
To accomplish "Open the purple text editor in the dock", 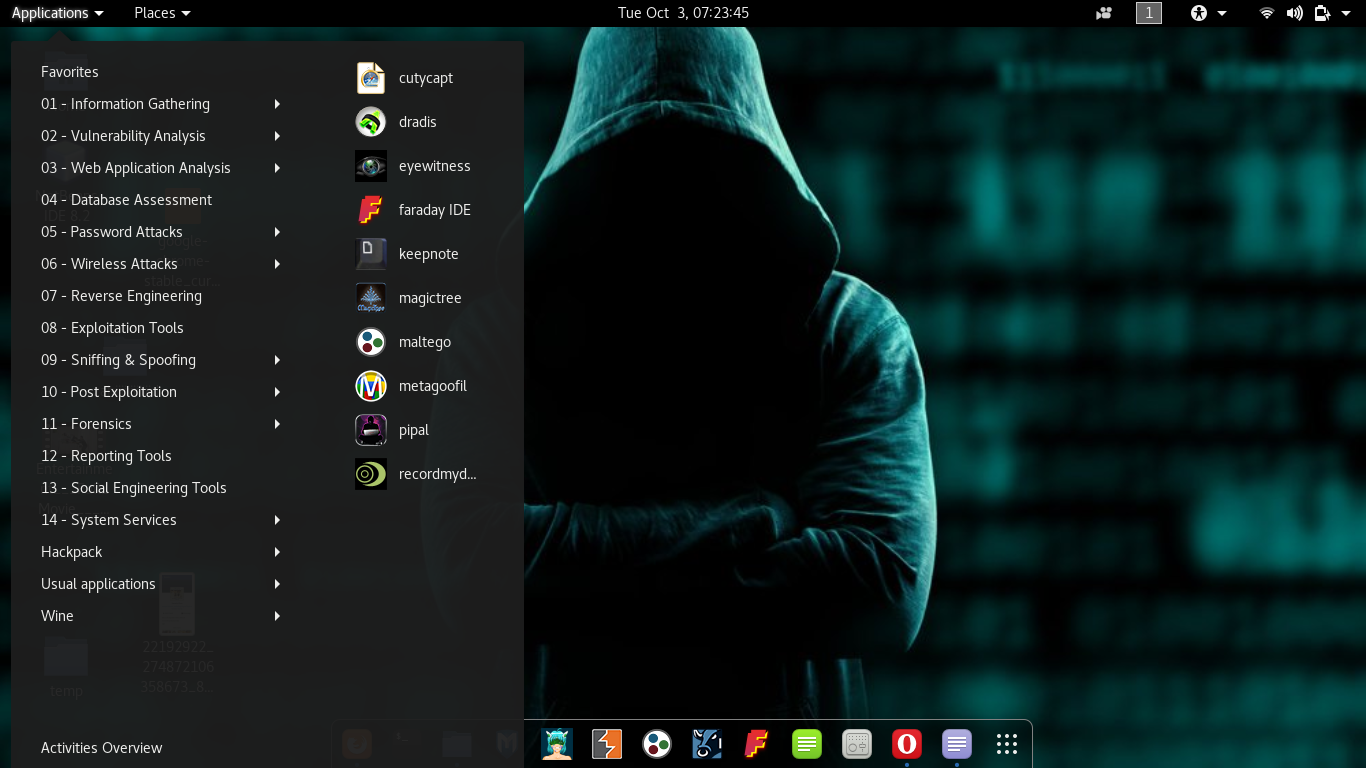I will point(957,744).
